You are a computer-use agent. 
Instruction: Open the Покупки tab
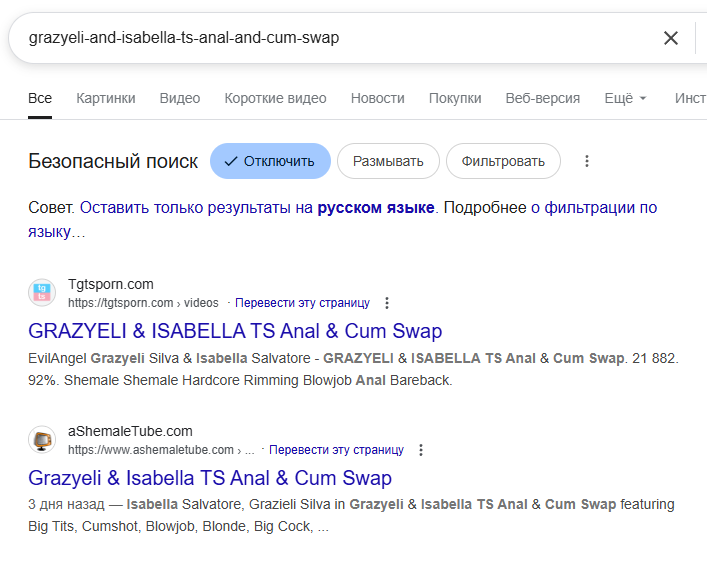(455, 98)
